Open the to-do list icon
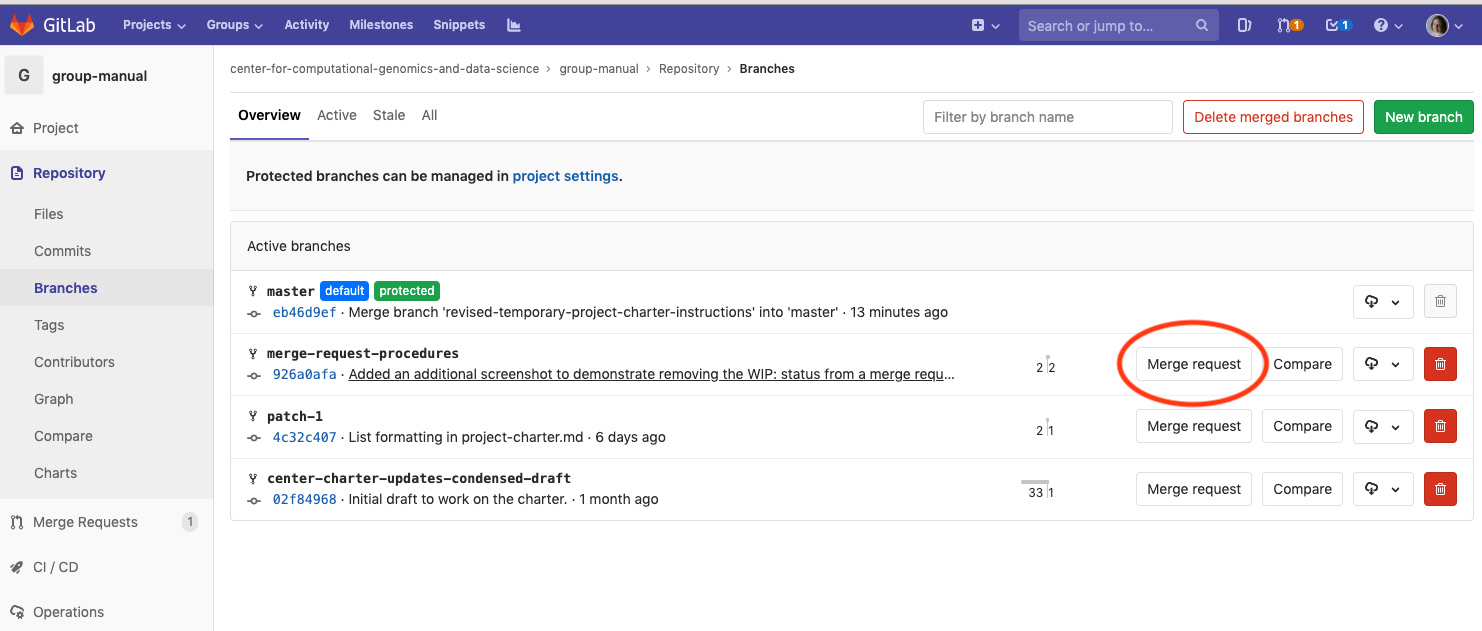The image size is (1482, 631). [x=1338, y=26]
